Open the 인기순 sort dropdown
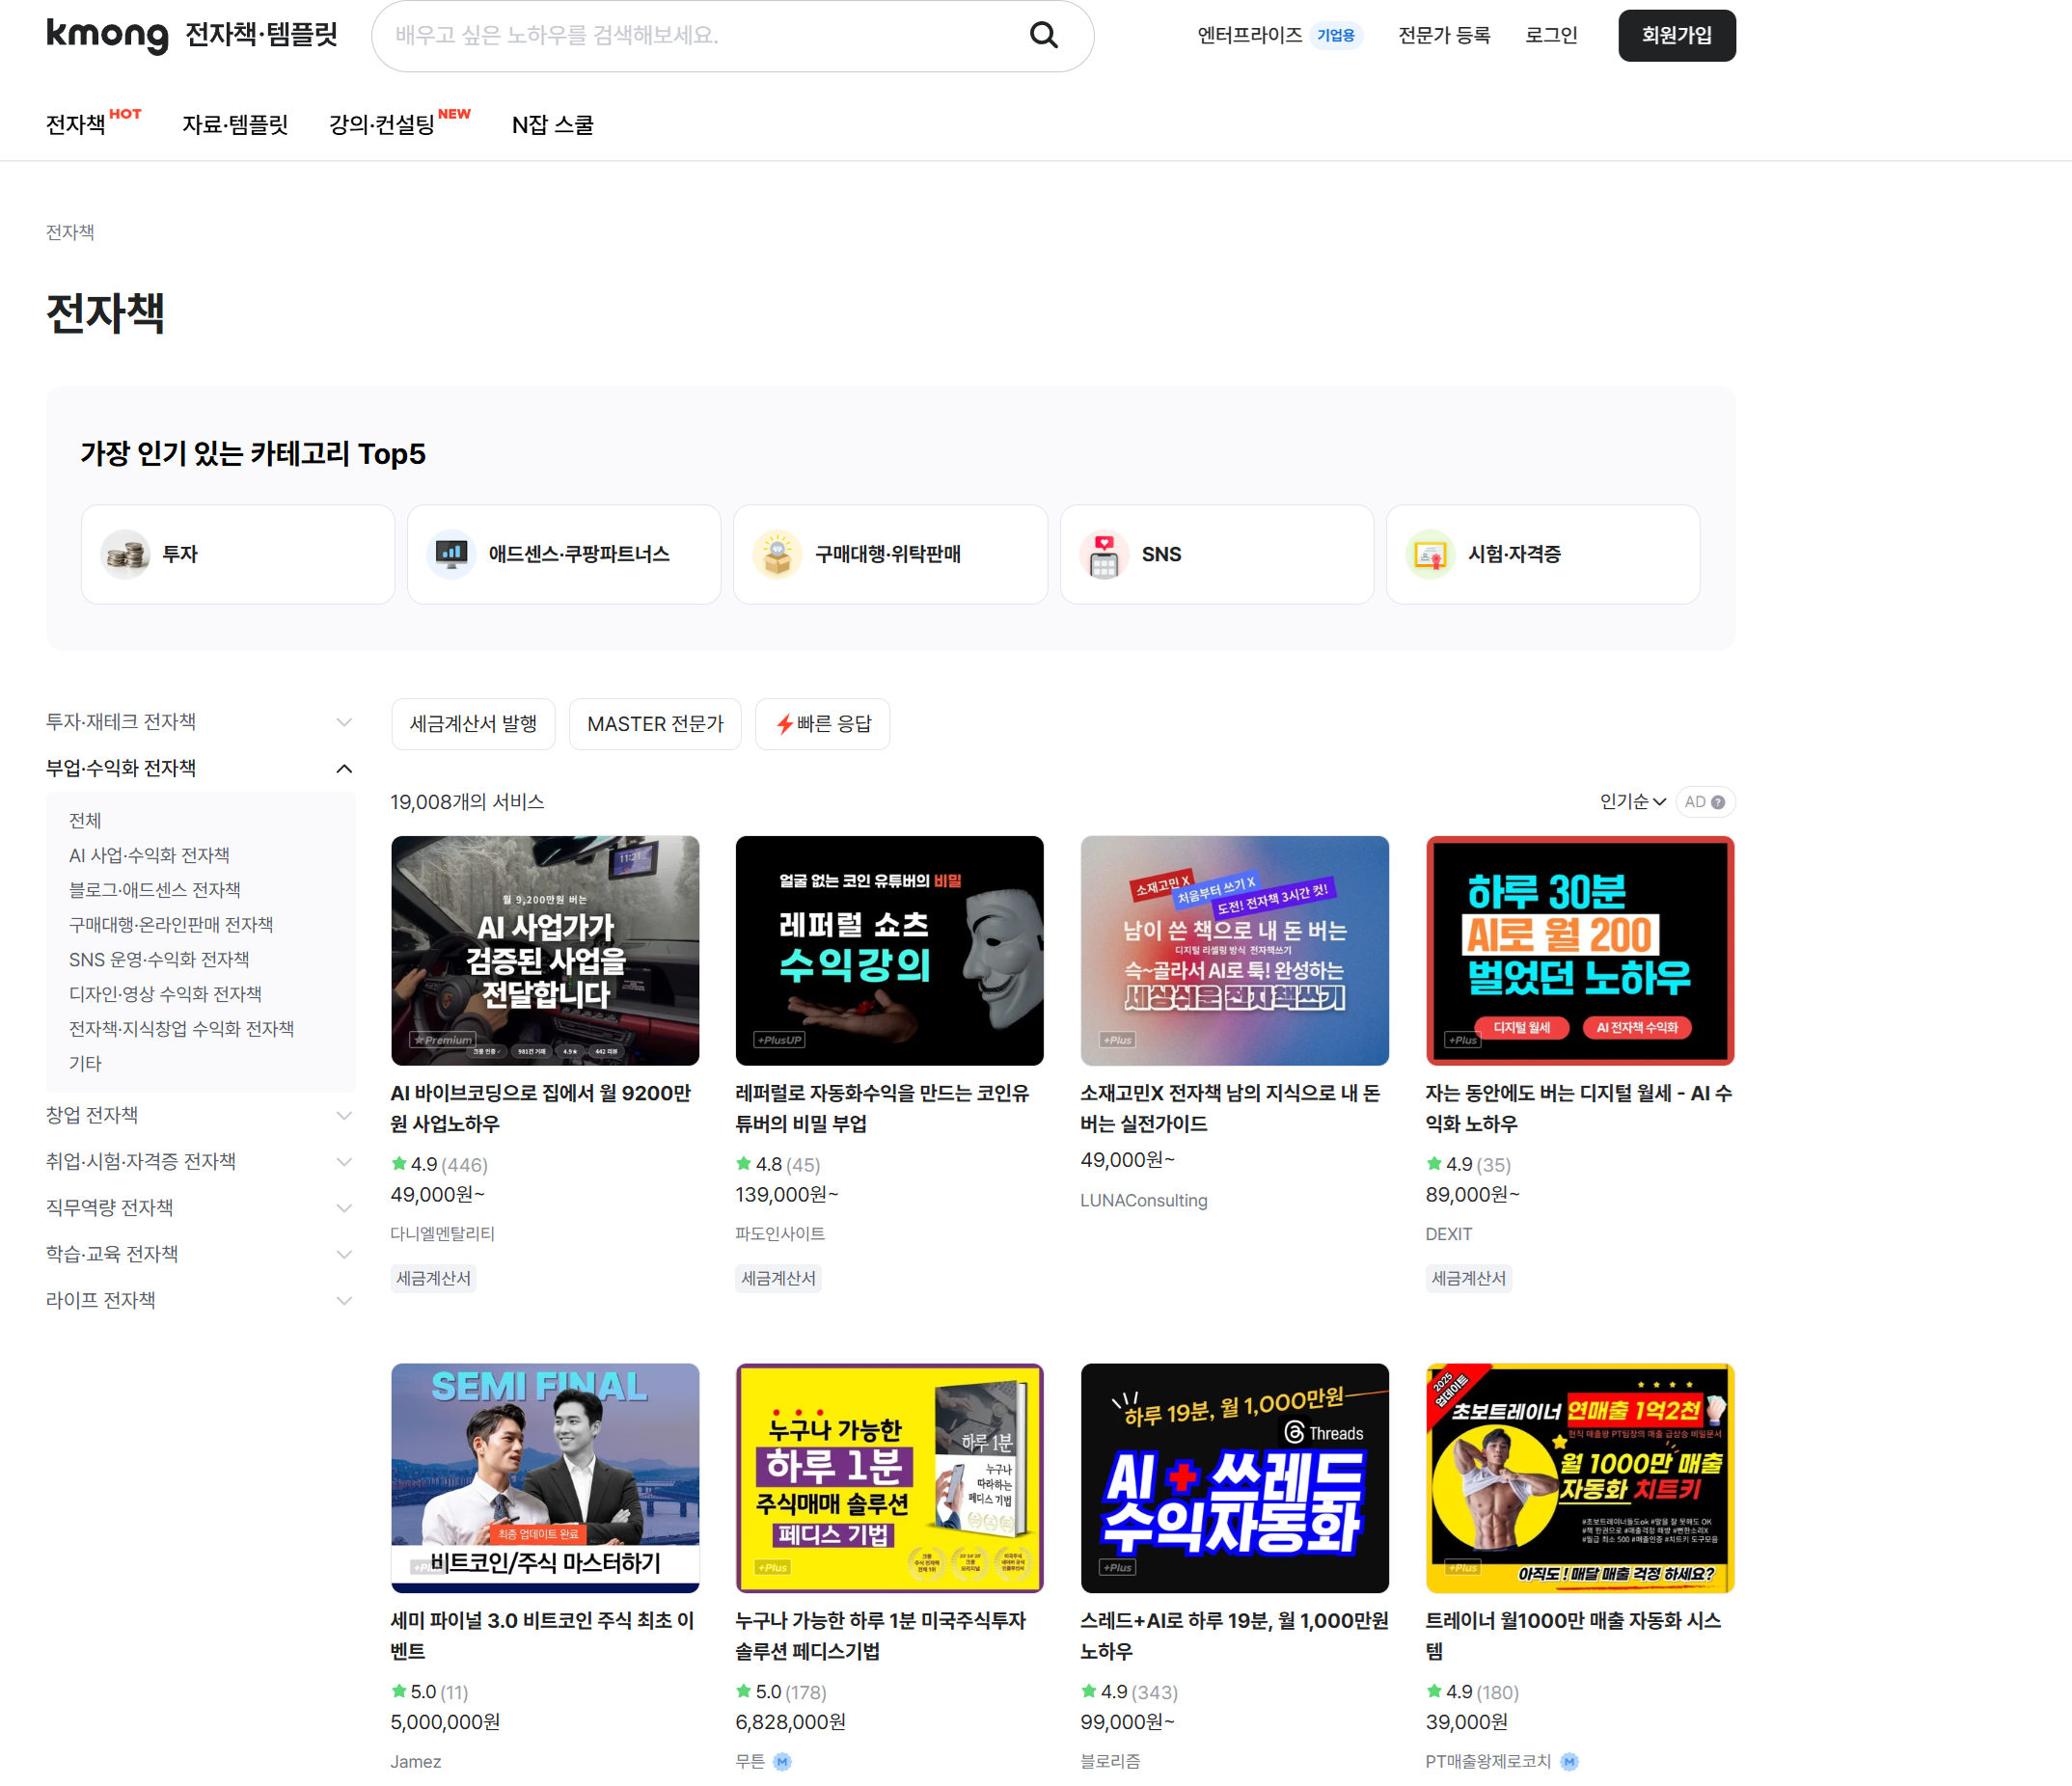The image size is (2072, 1786). pyautogui.click(x=1632, y=802)
